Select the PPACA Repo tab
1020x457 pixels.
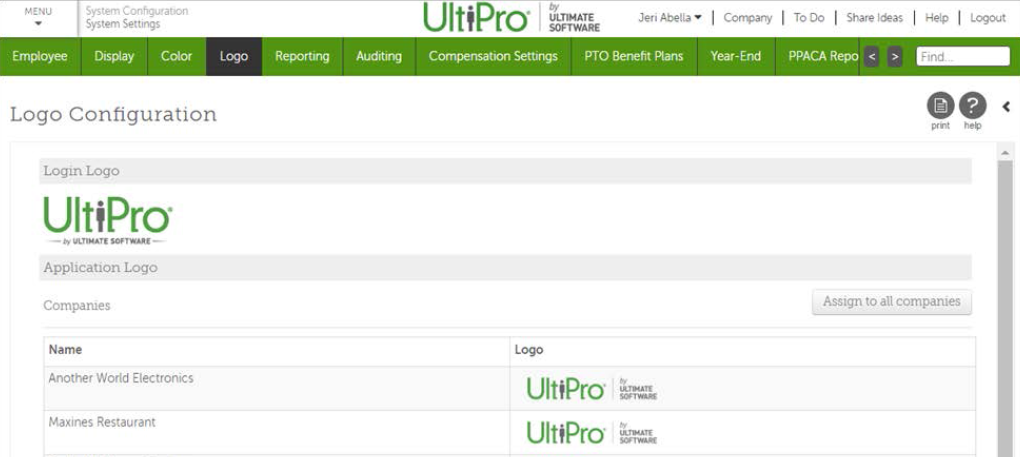click(818, 57)
